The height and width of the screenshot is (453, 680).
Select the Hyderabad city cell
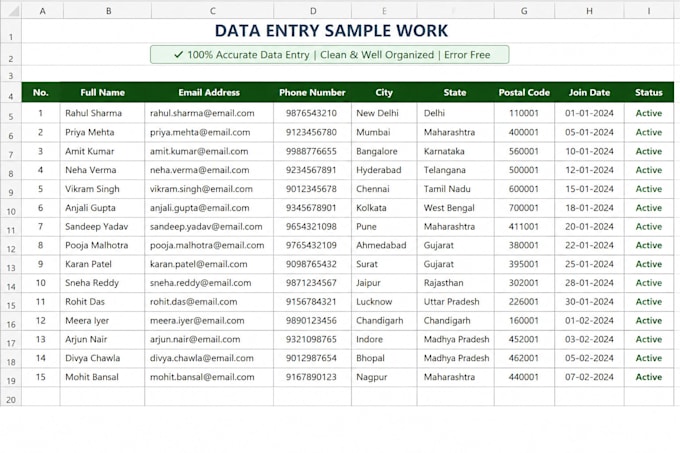(384, 170)
